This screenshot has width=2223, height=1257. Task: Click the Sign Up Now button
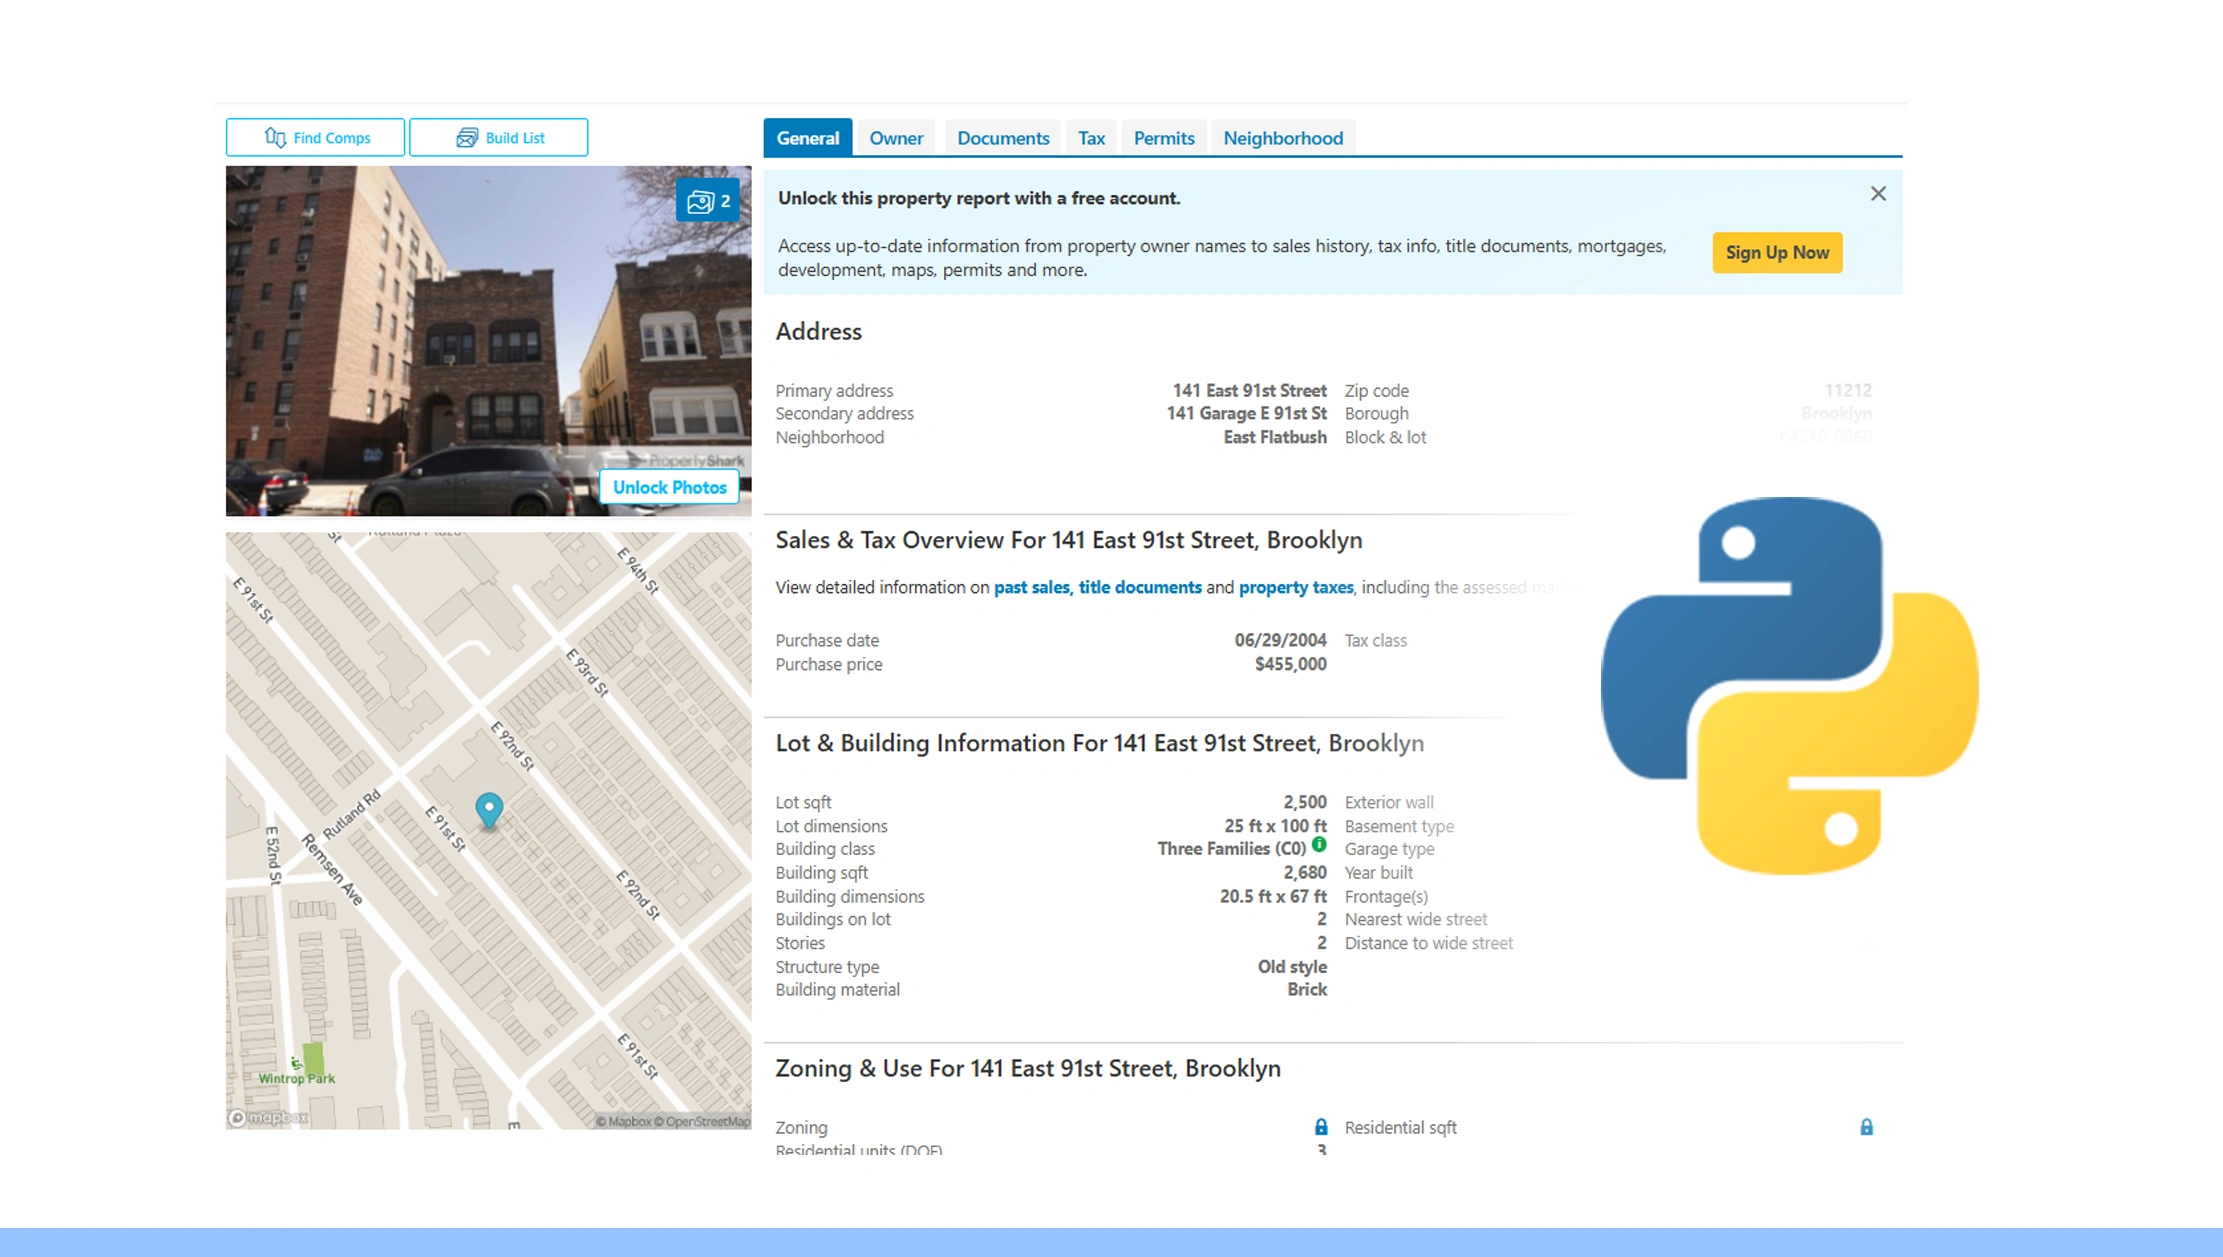[1776, 252]
